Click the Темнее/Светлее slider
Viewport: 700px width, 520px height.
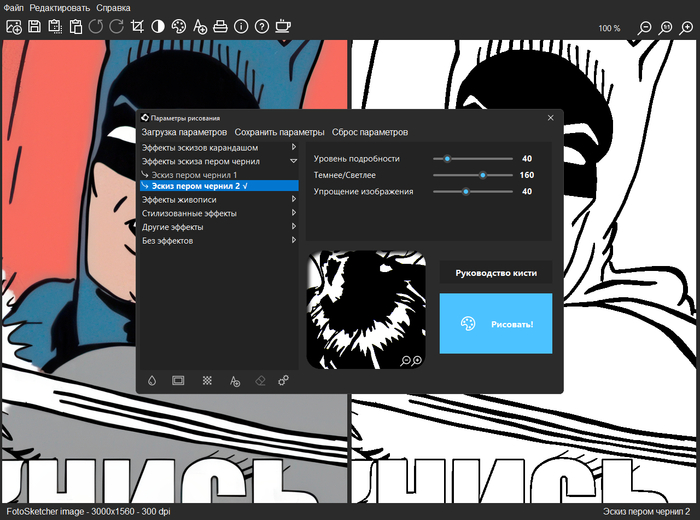(473, 175)
